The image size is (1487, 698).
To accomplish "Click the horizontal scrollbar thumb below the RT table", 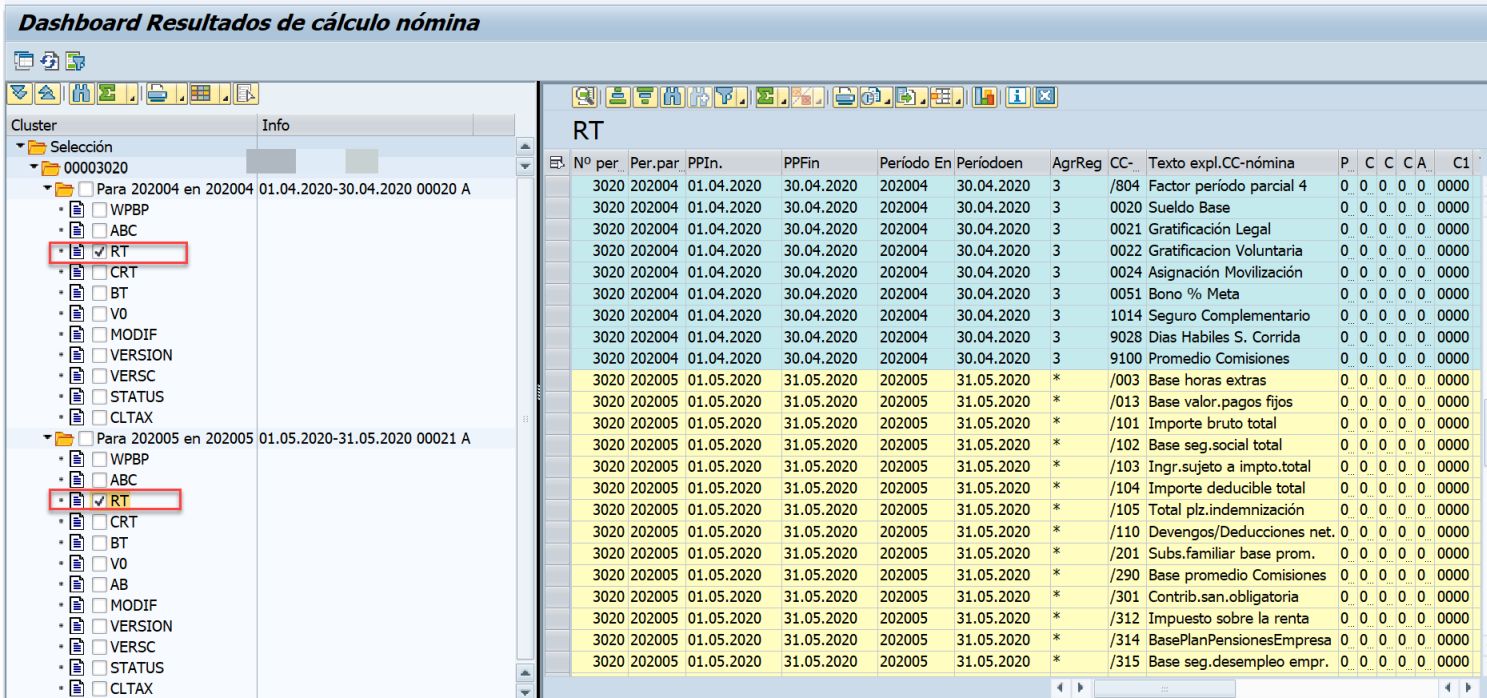I will 1164,689.
